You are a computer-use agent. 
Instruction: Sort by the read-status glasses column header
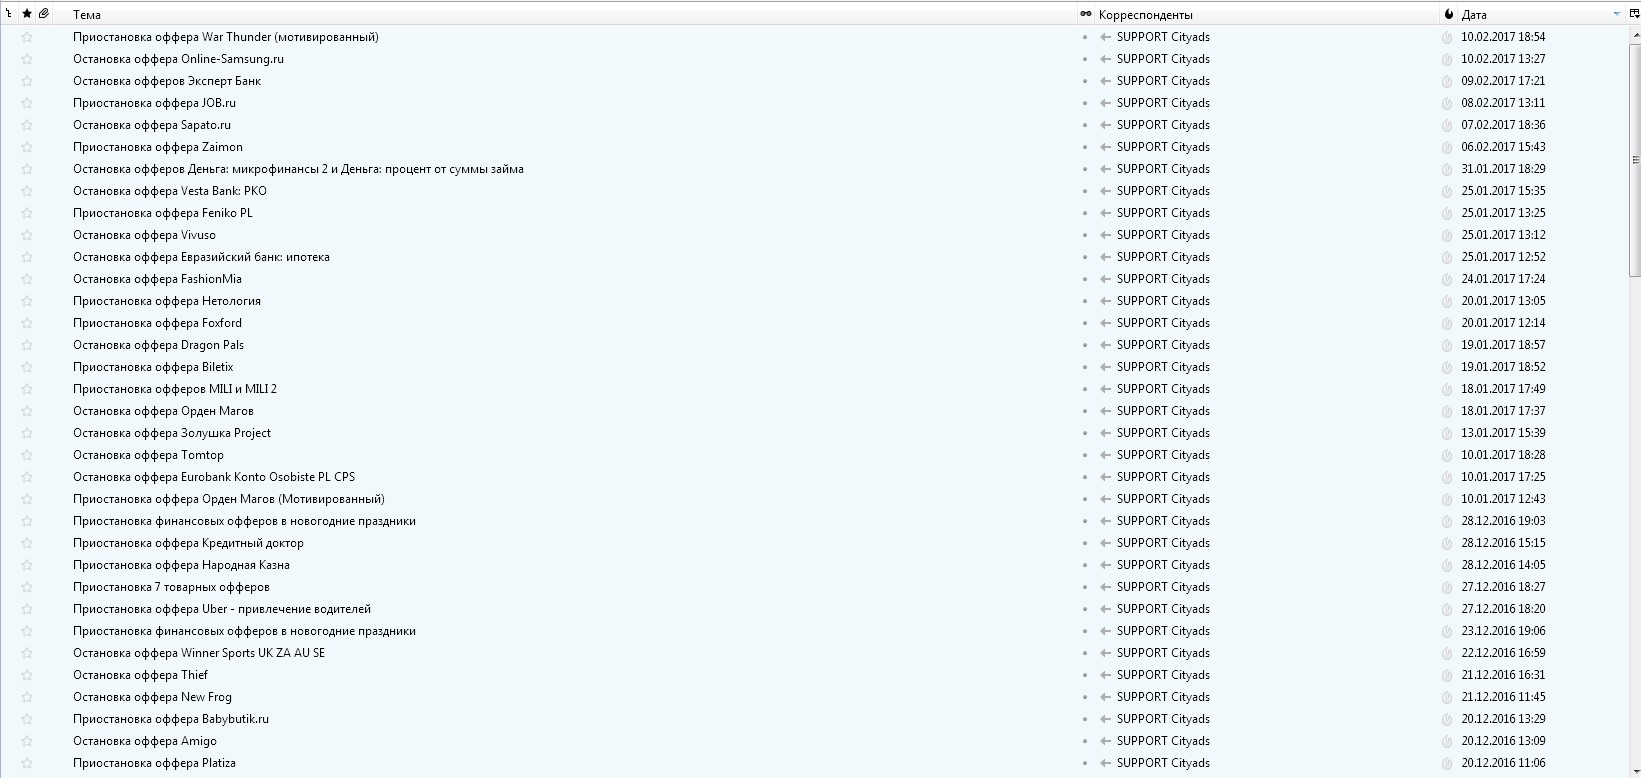pyautogui.click(x=1085, y=14)
